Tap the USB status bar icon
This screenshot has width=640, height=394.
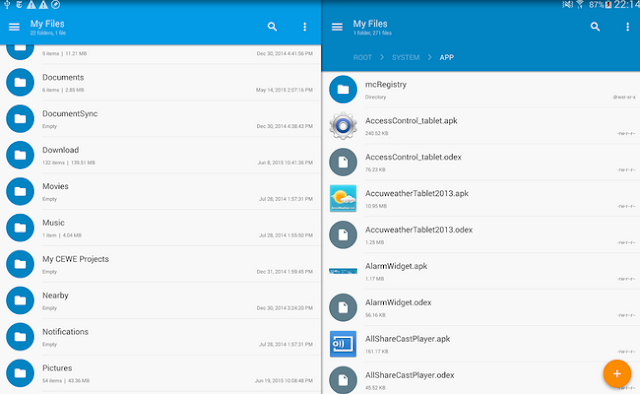(x=7, y=4)
